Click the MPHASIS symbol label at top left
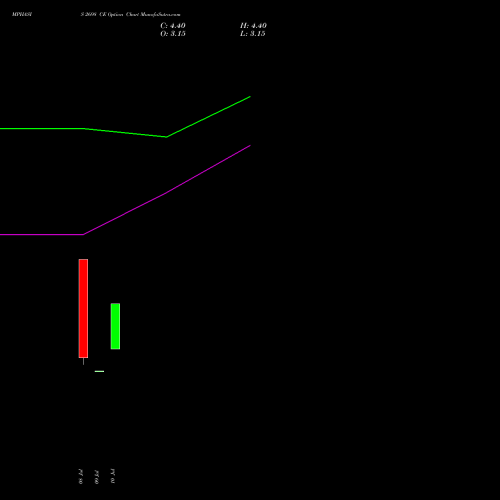 click(x=22, y=14)
